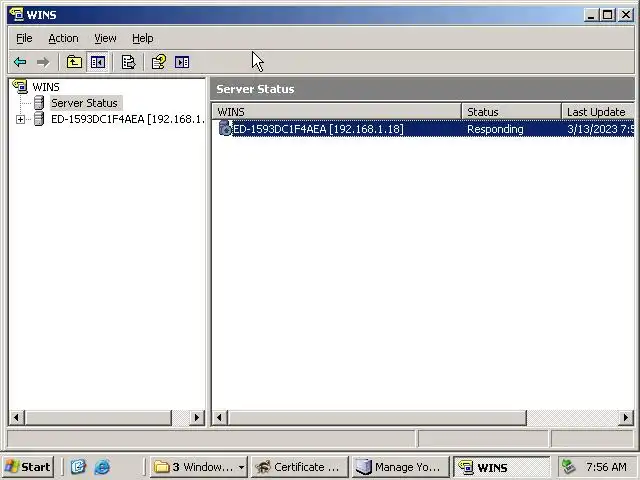
Task: Sort by the Status column header
Action: (511, 111)
